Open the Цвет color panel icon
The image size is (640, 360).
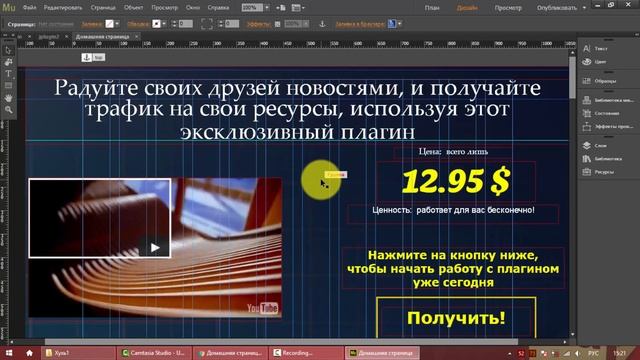click(x=587, y=62)
